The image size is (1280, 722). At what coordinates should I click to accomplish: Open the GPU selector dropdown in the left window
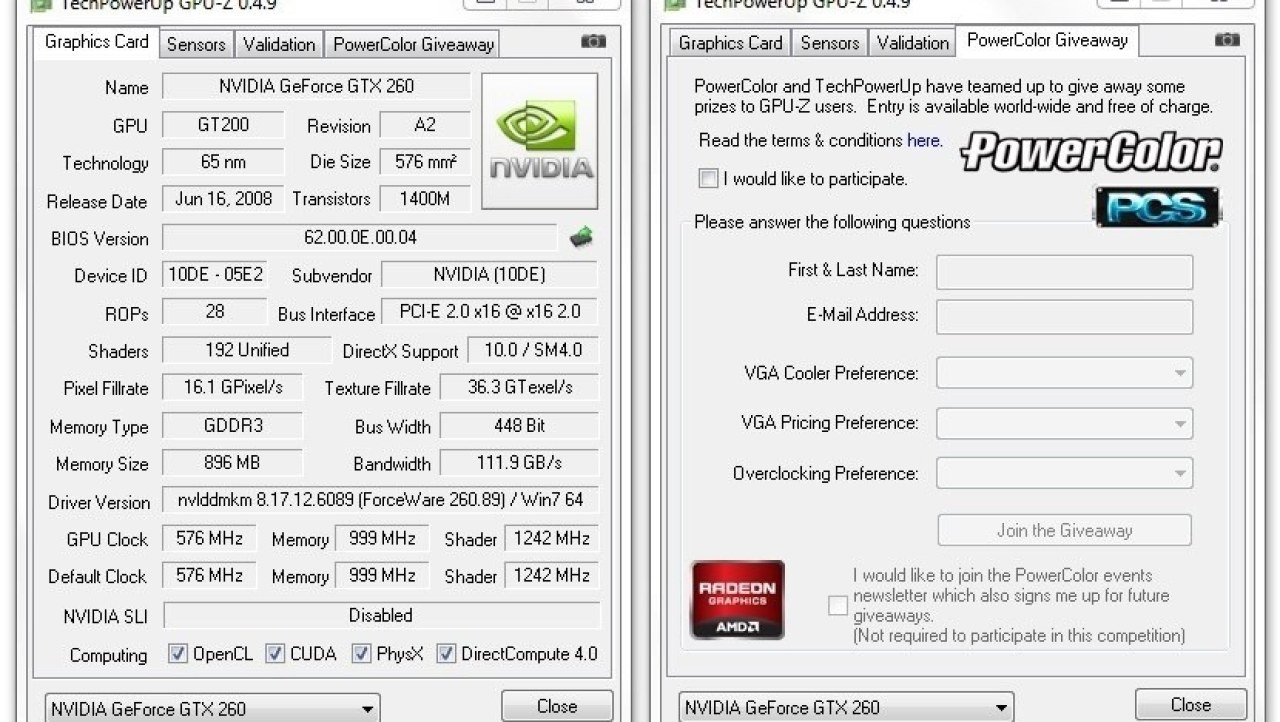[212, 708]
